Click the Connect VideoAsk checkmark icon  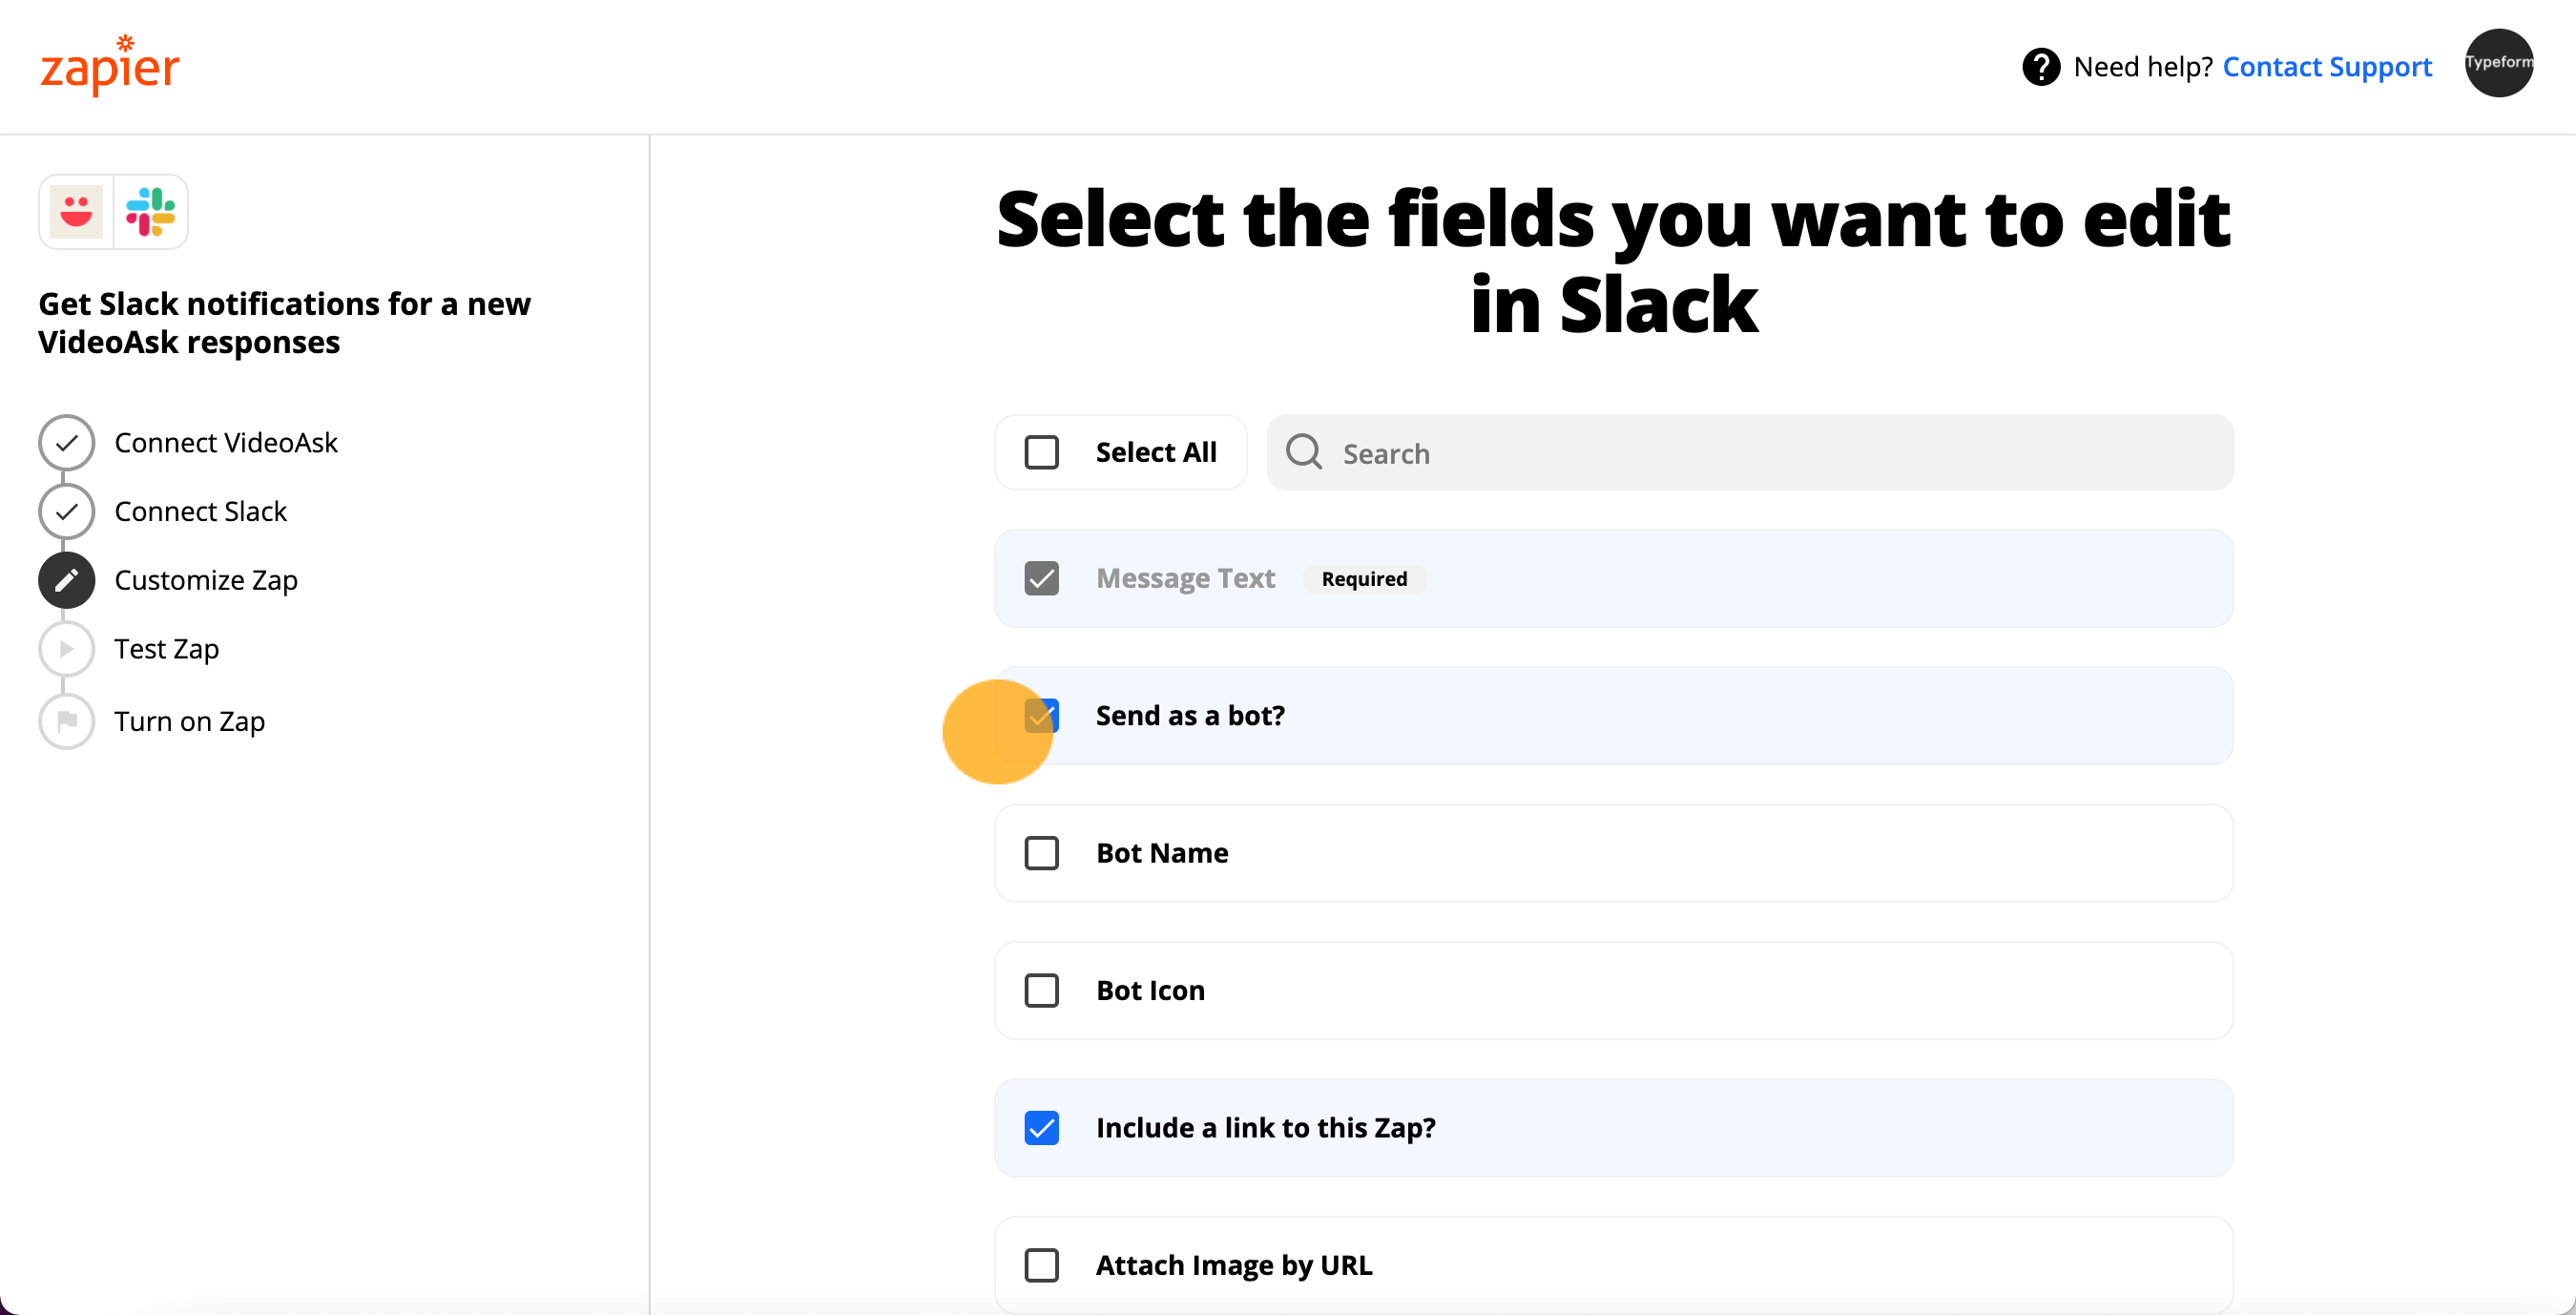(66, 443)
